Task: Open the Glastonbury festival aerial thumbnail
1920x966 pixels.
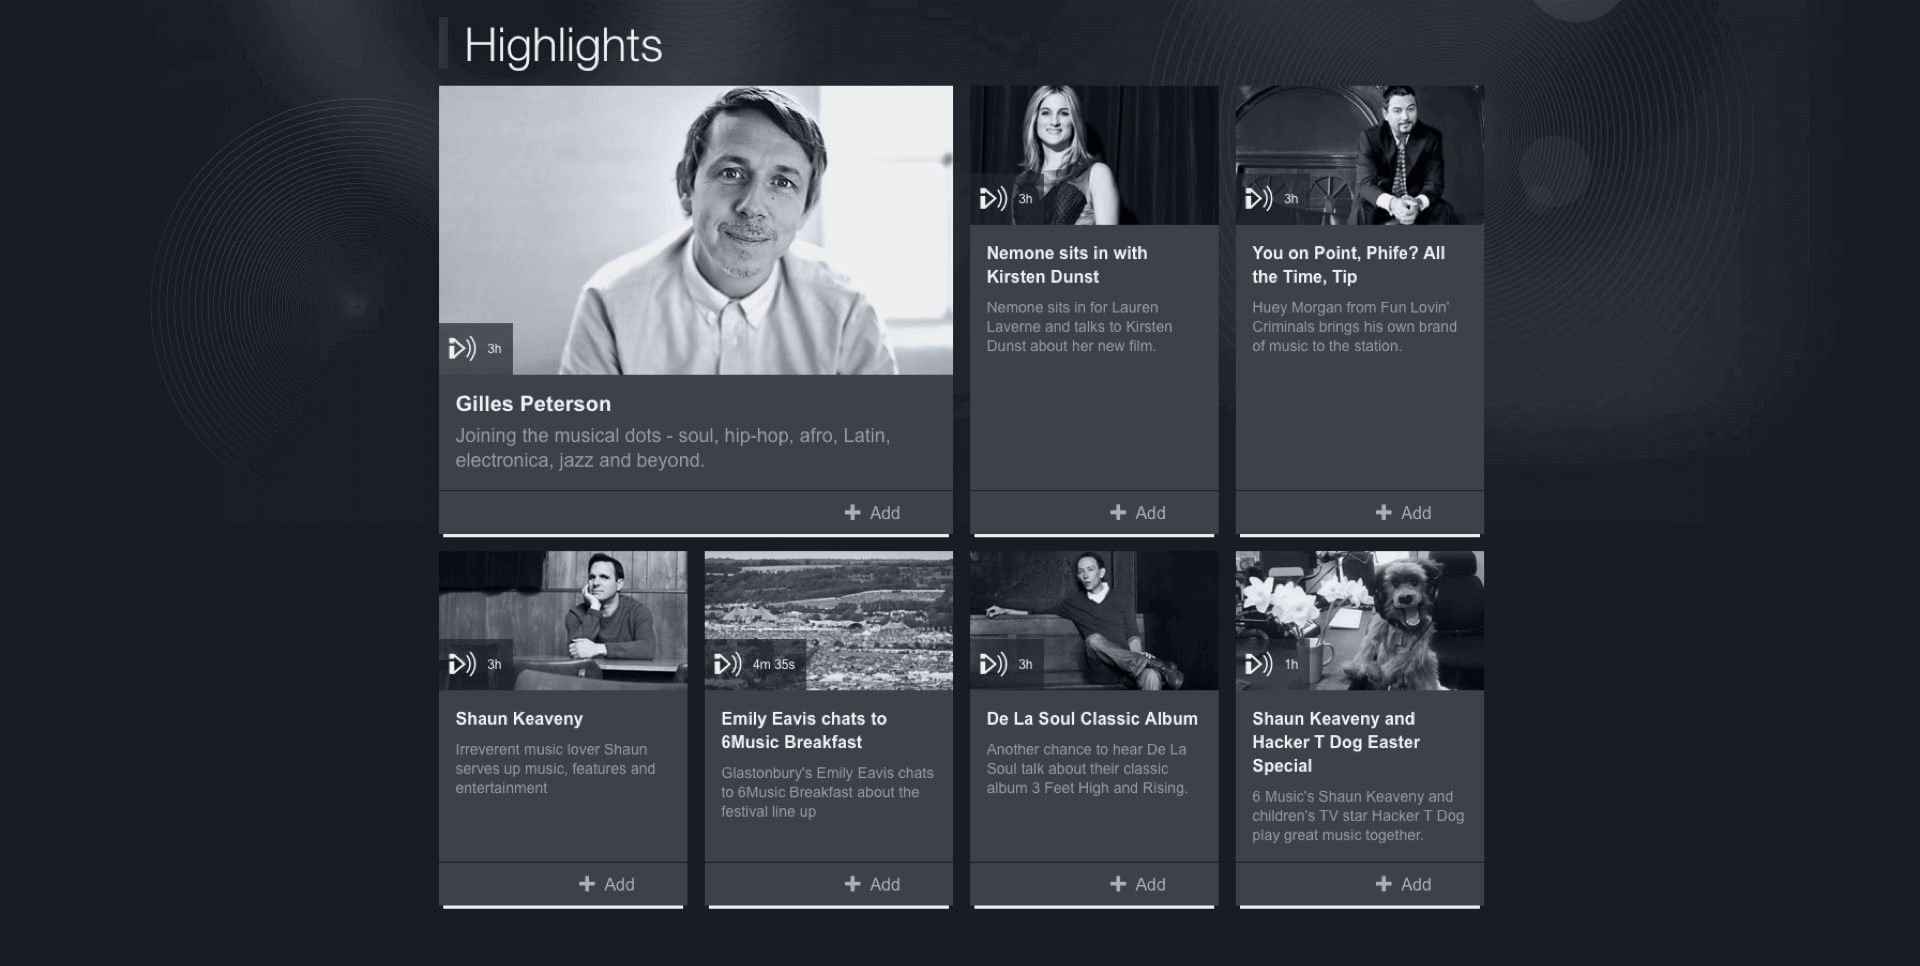Action: tap(829, 620)
